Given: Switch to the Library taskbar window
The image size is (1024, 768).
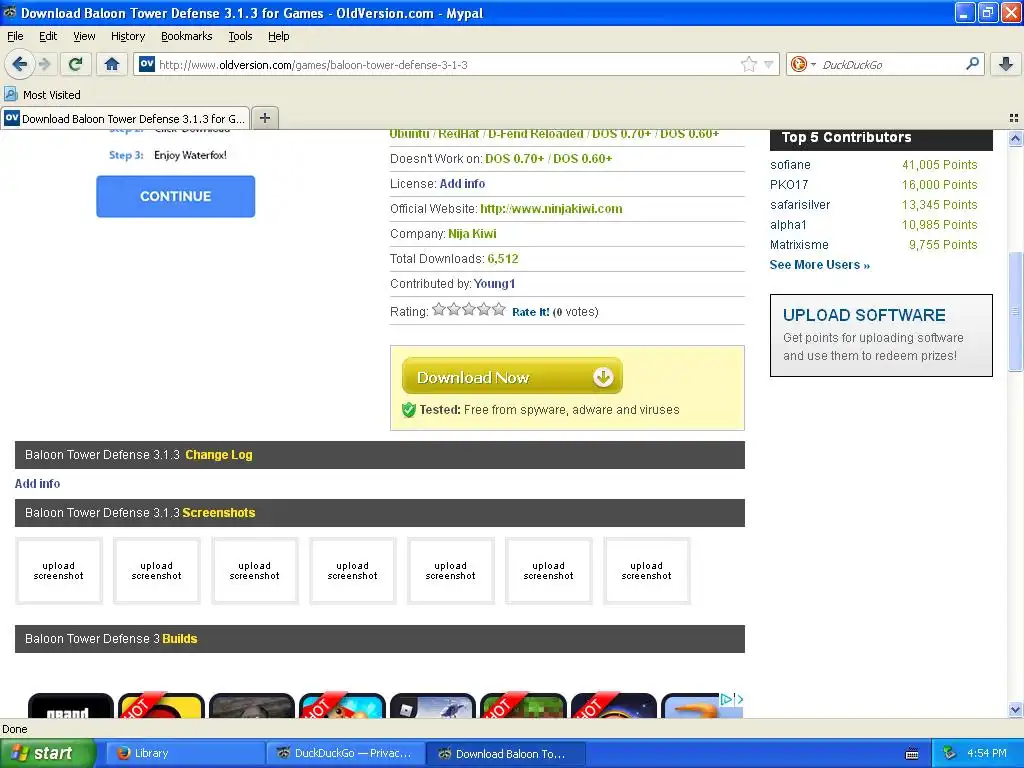Looking at the screenshot, I should tap(185, 754).
